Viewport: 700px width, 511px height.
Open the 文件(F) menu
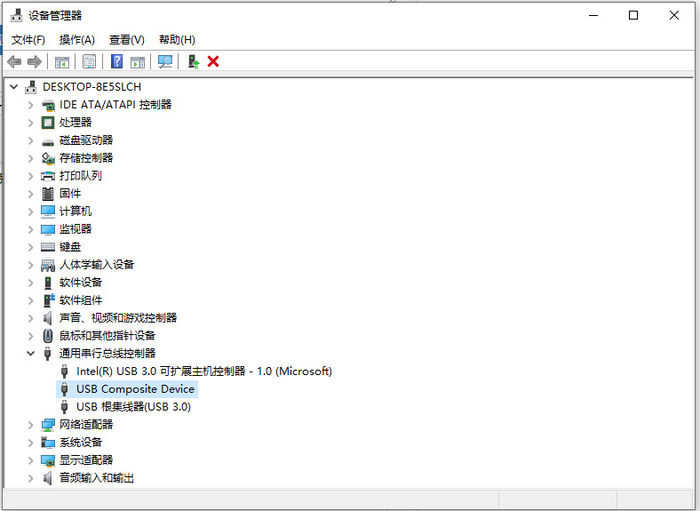[28, 40]
